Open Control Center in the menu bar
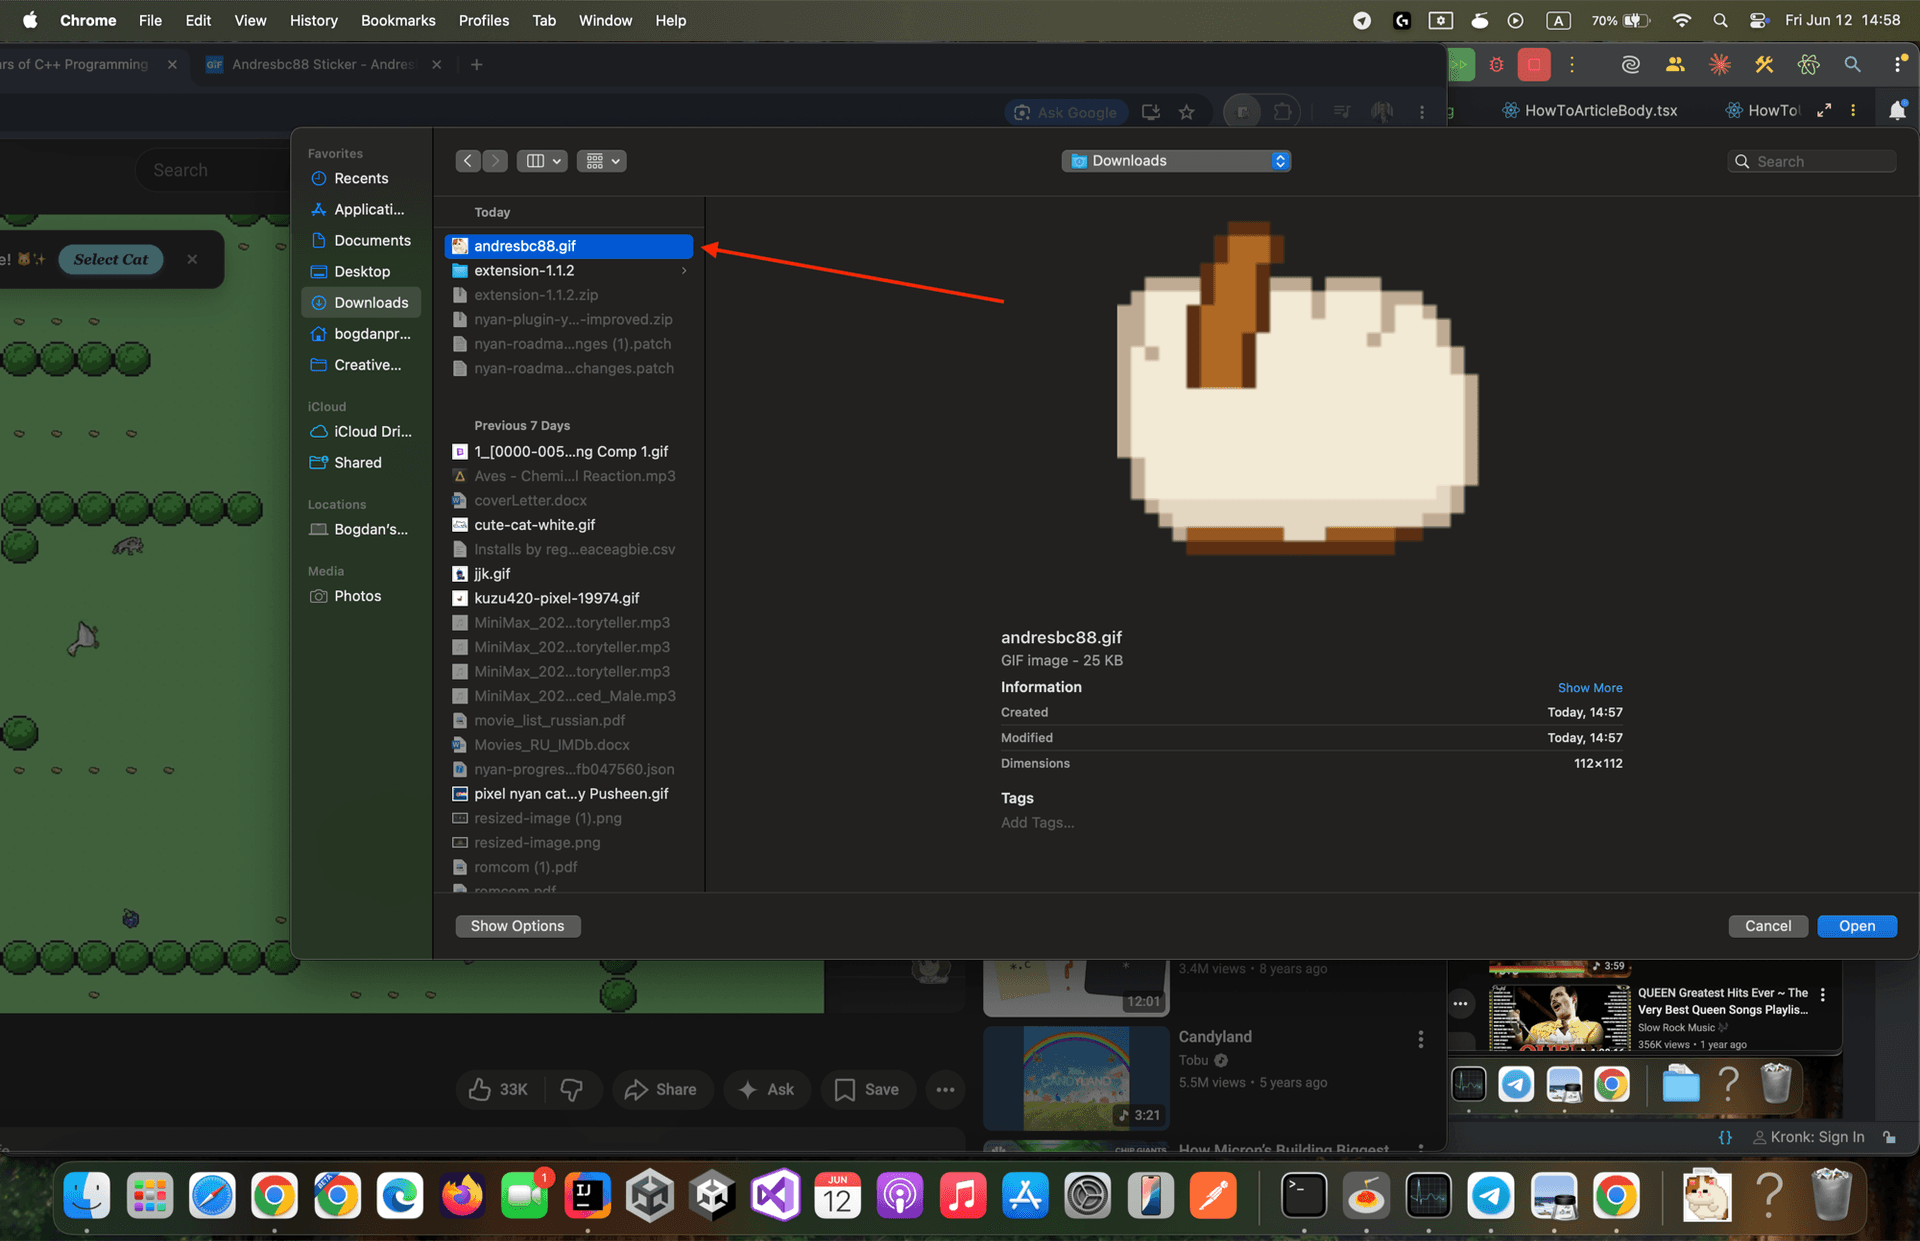The height and width of the screenshot is (1241, 1920). point(1759,20)
